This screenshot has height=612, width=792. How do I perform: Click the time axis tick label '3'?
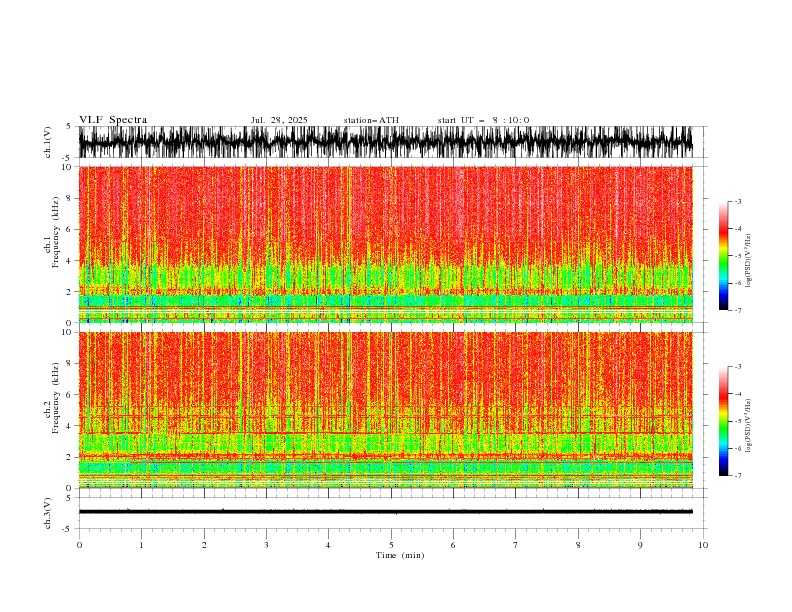(266, 545)
